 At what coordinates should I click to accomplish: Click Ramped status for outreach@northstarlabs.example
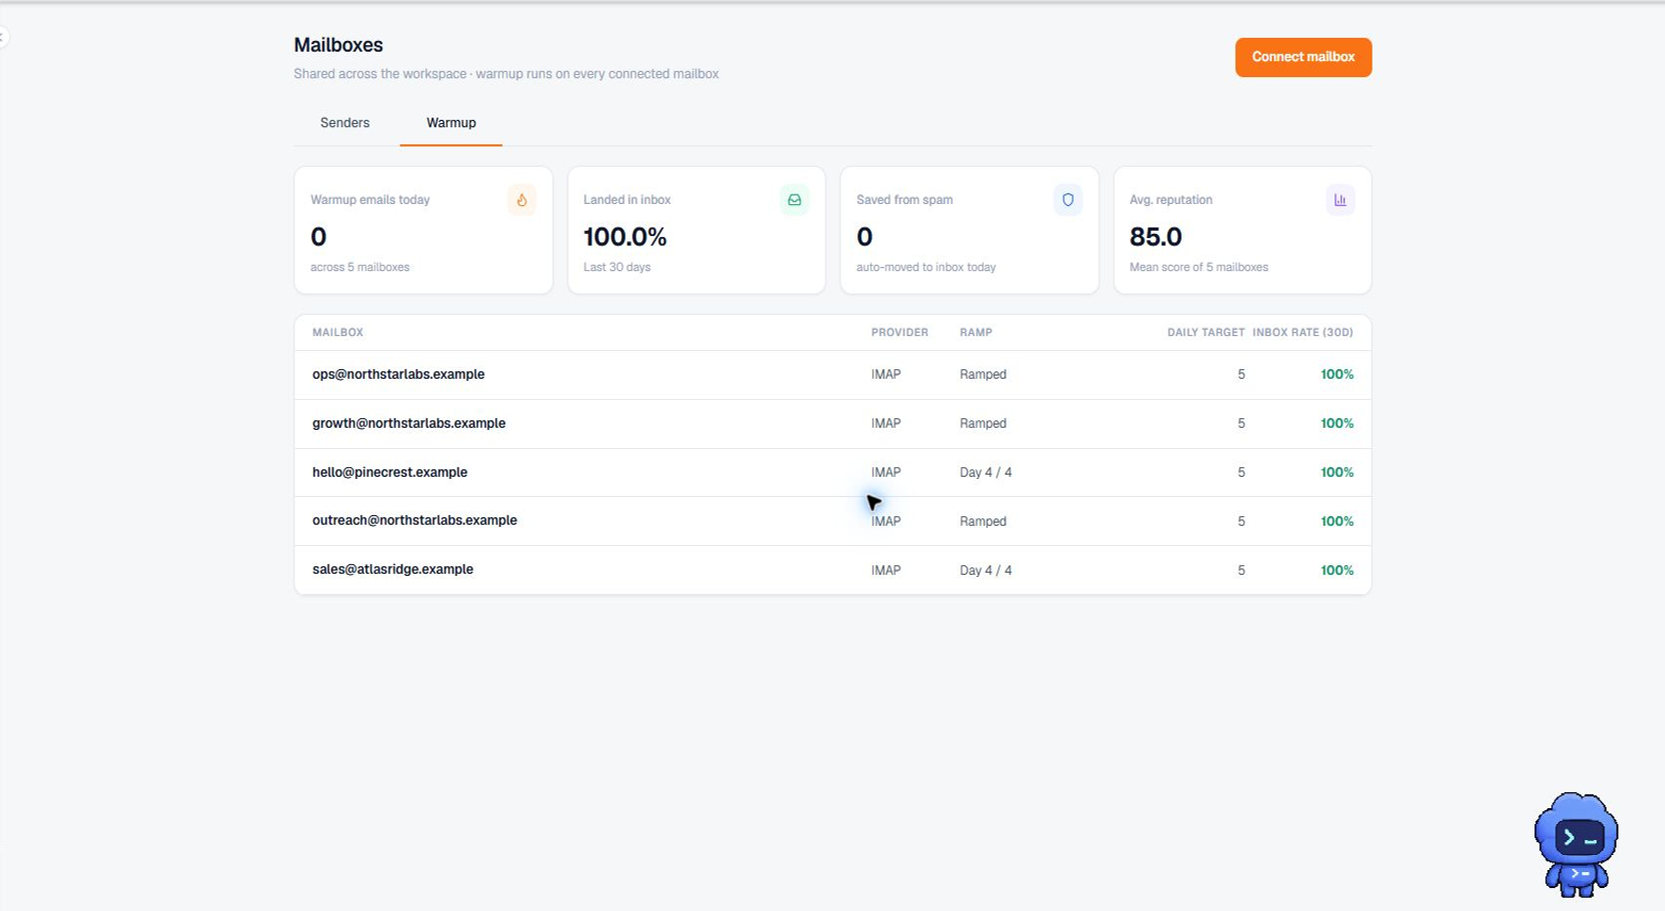pos(983,521)
